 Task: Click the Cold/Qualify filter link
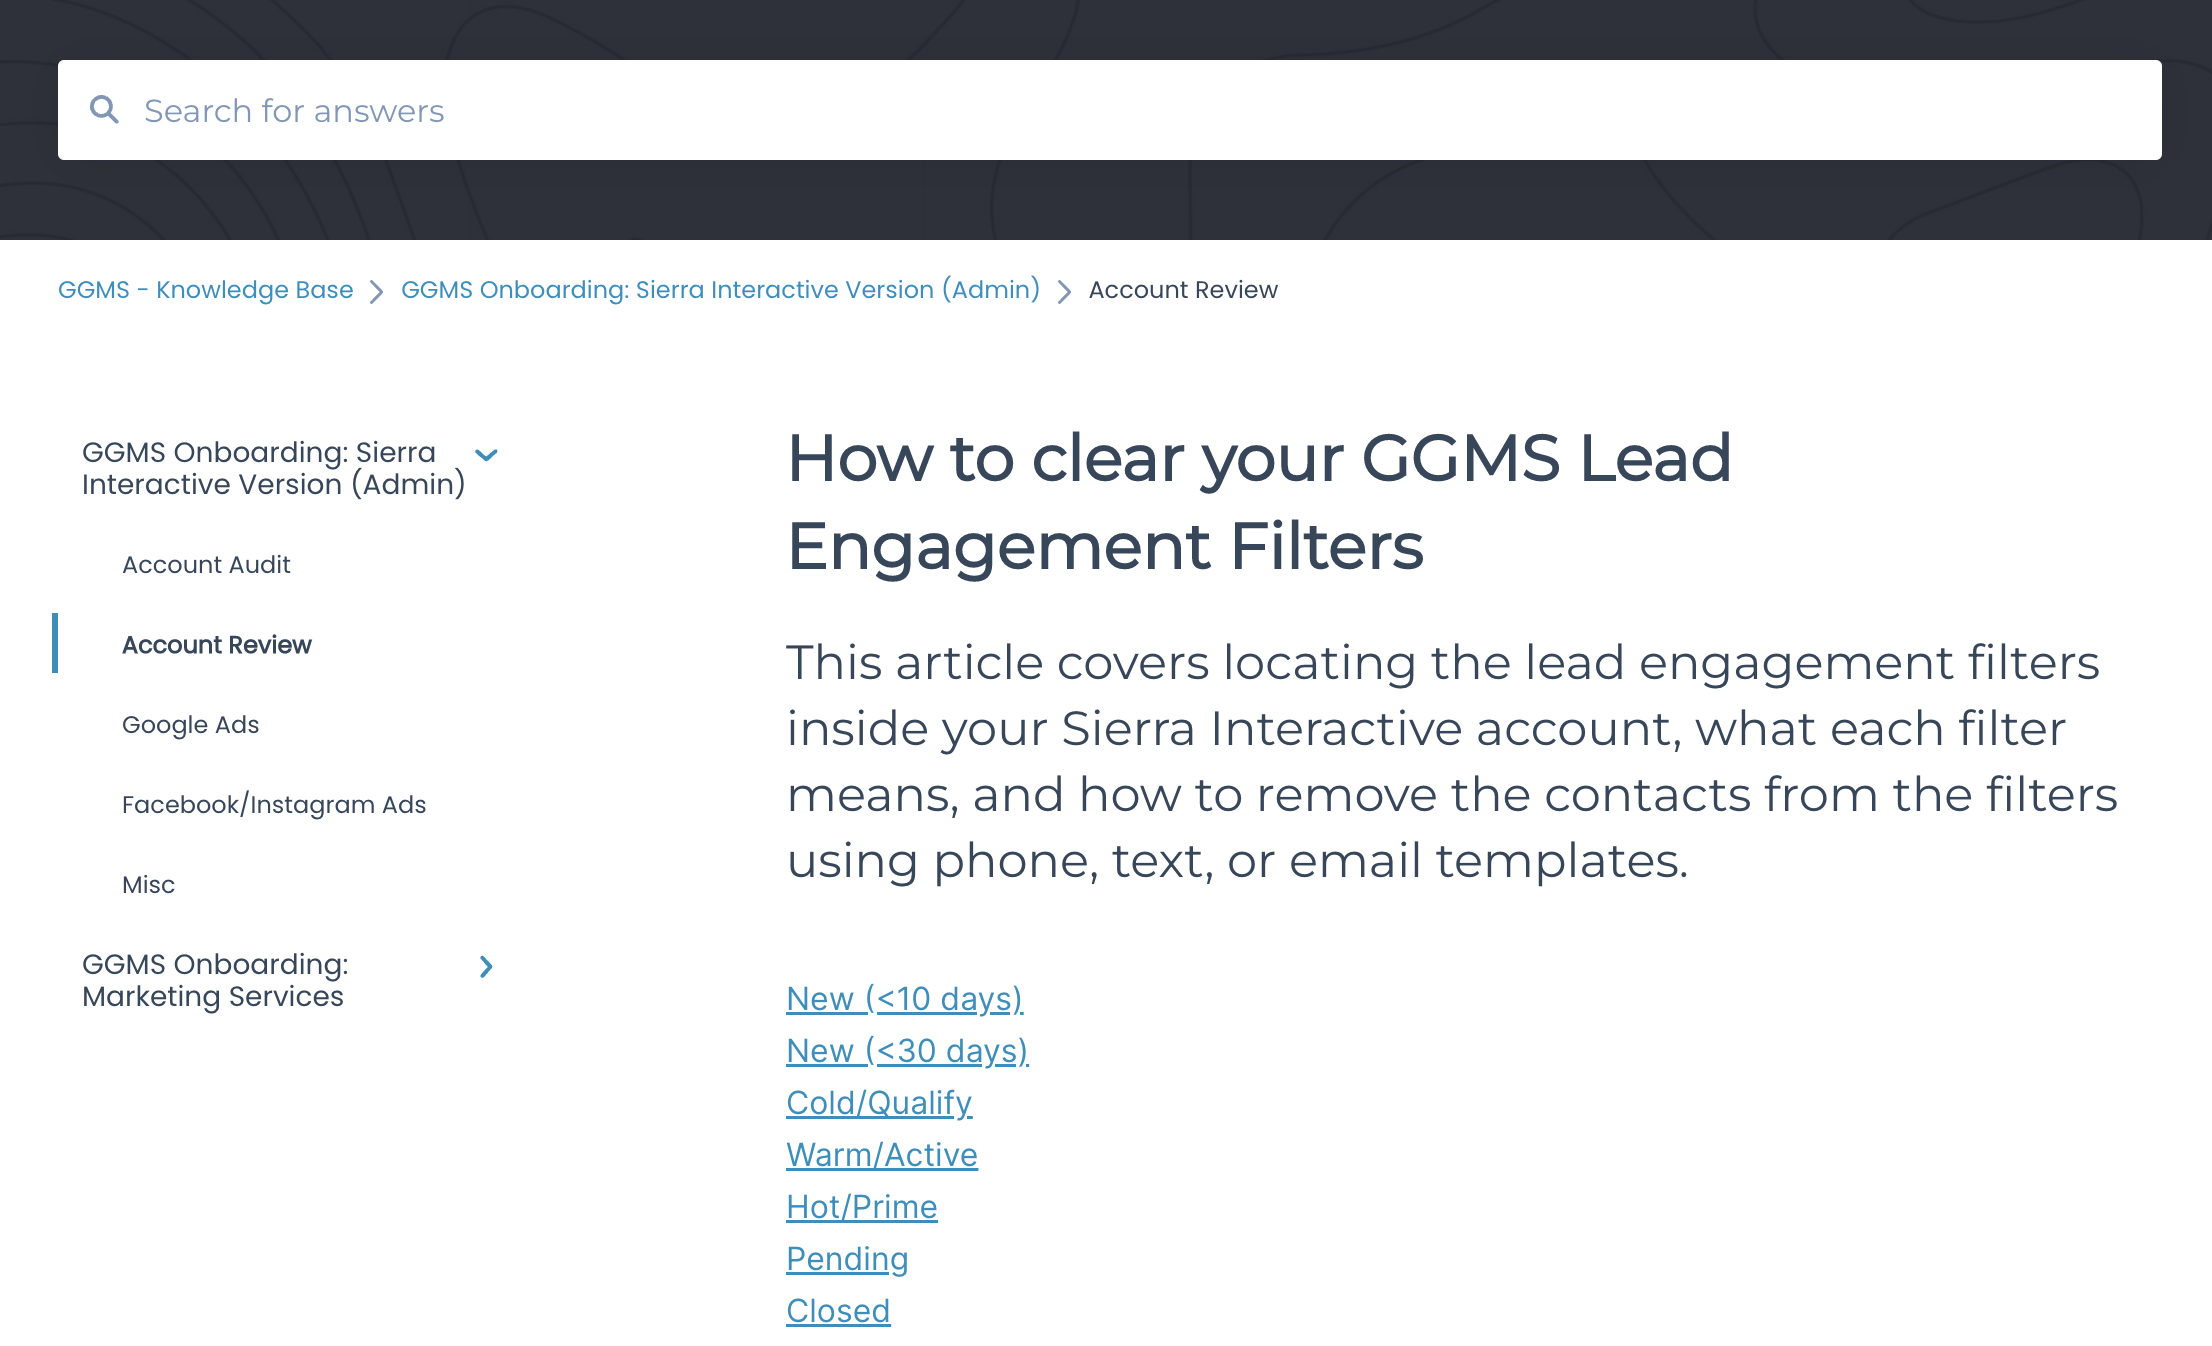pyautogui.click(x=878, y=1101)
